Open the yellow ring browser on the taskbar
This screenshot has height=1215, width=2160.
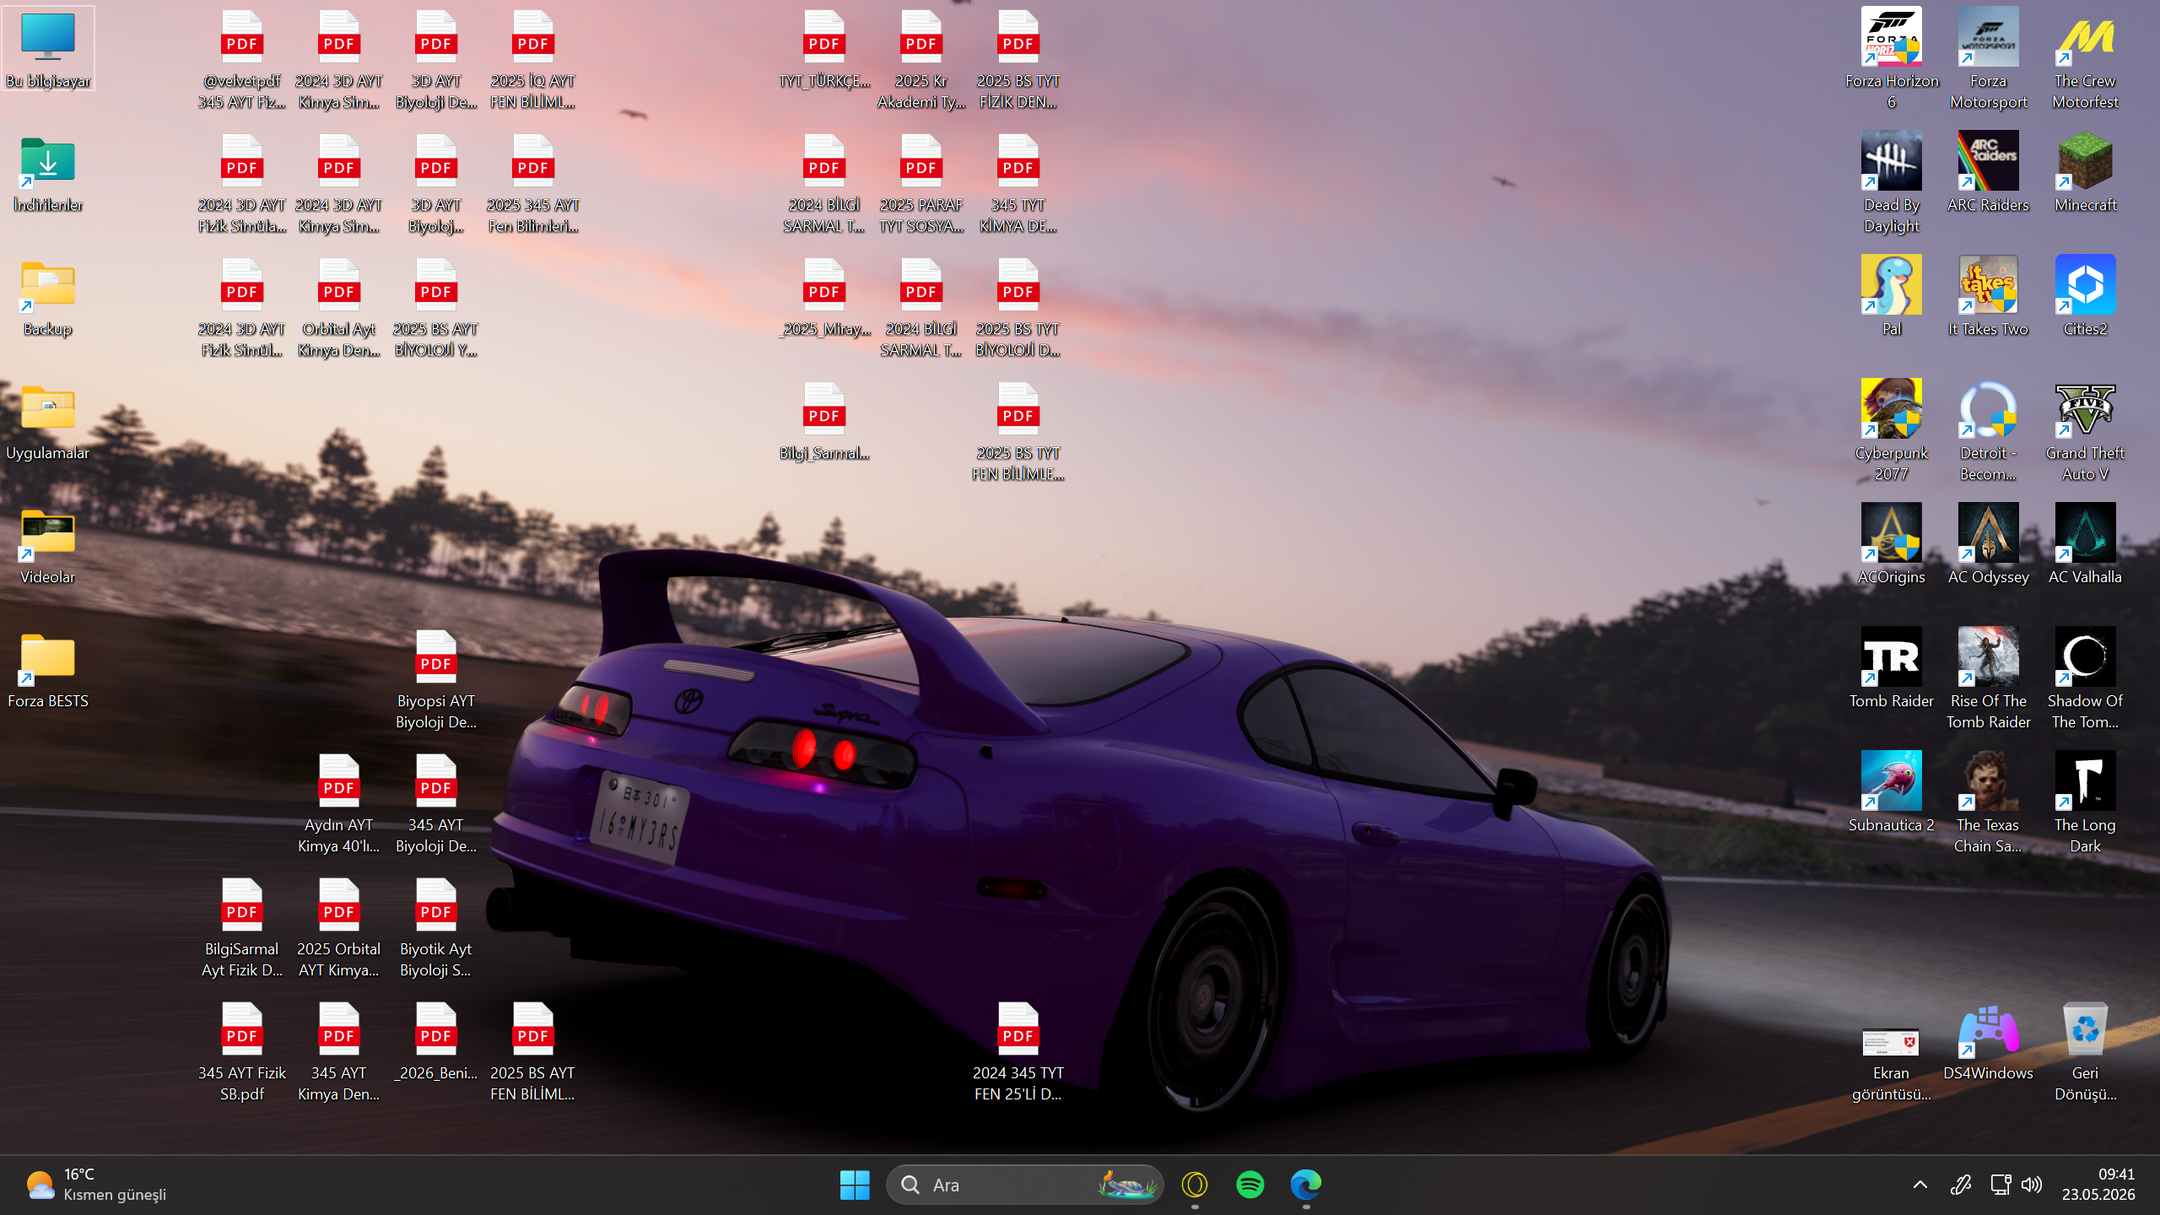(x=1195, y=1185)
